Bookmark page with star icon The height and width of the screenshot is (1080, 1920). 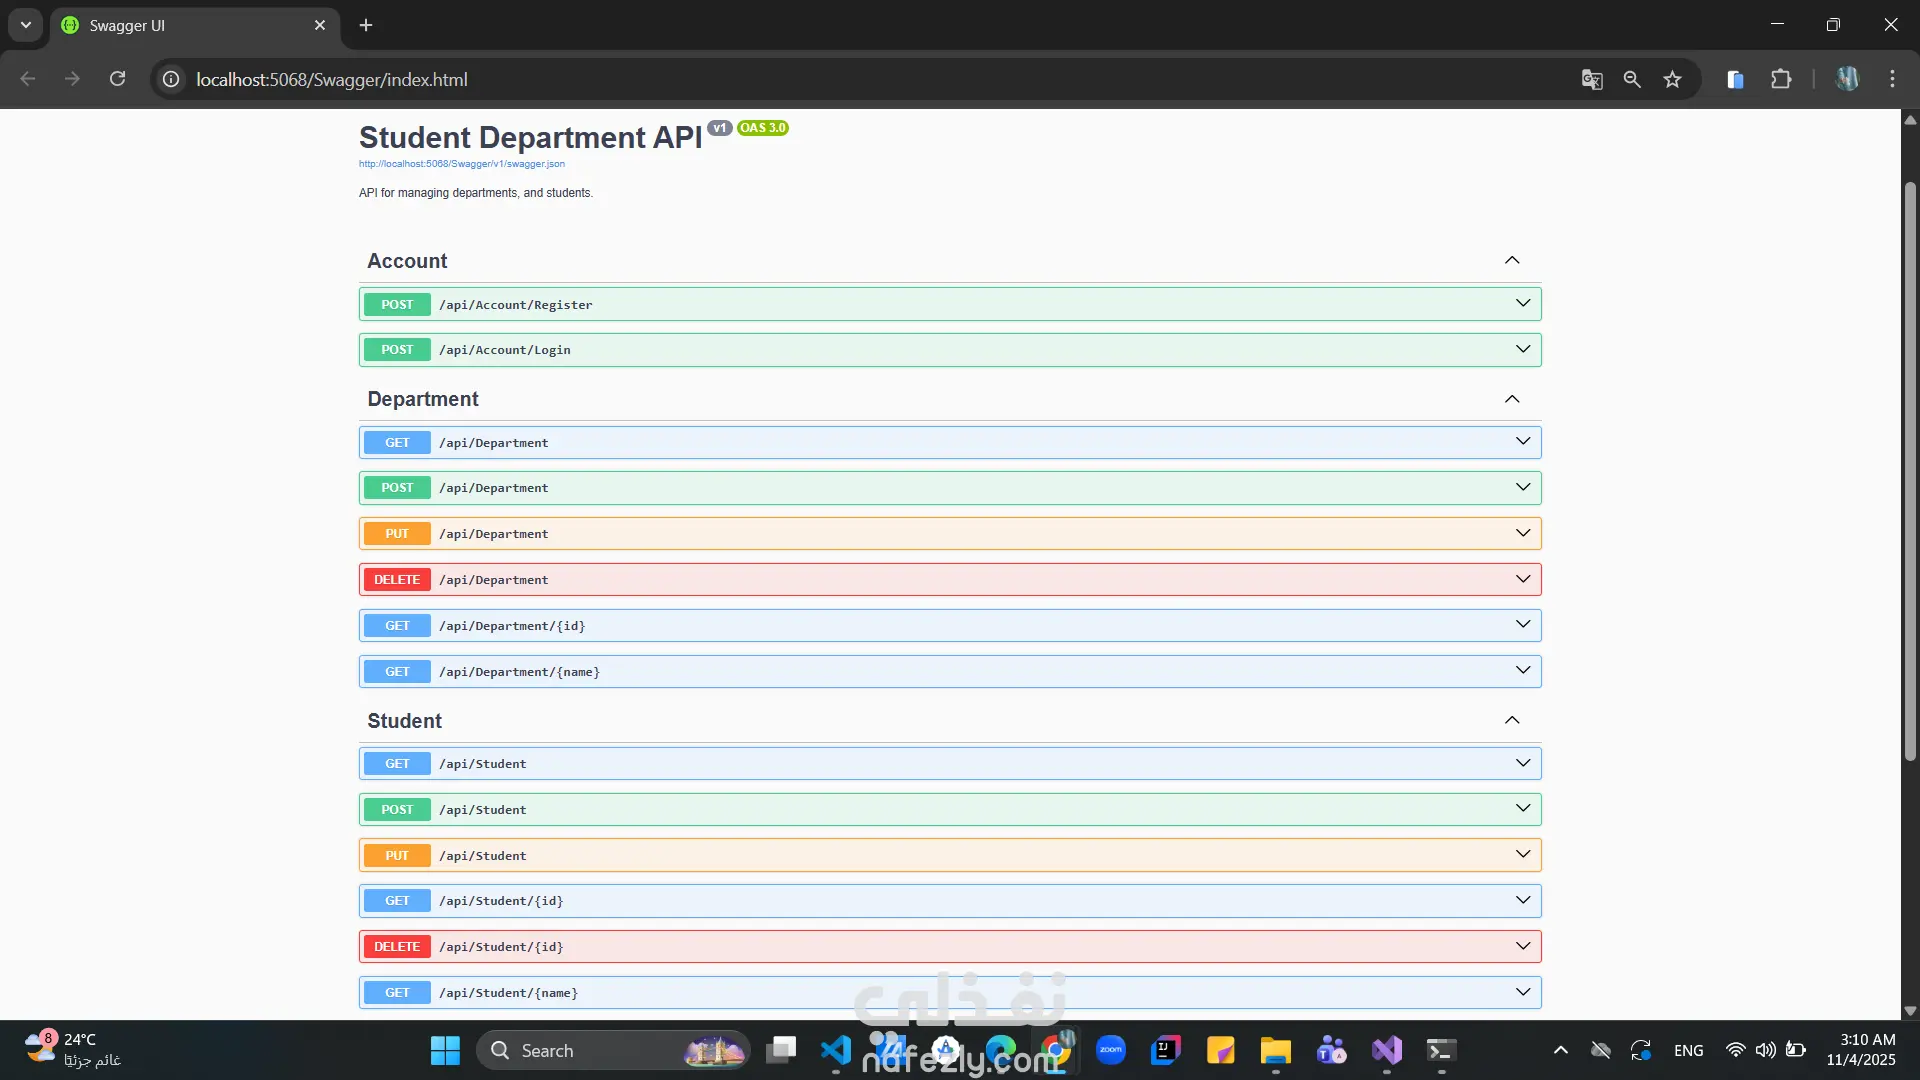[x=1672, y=79]
